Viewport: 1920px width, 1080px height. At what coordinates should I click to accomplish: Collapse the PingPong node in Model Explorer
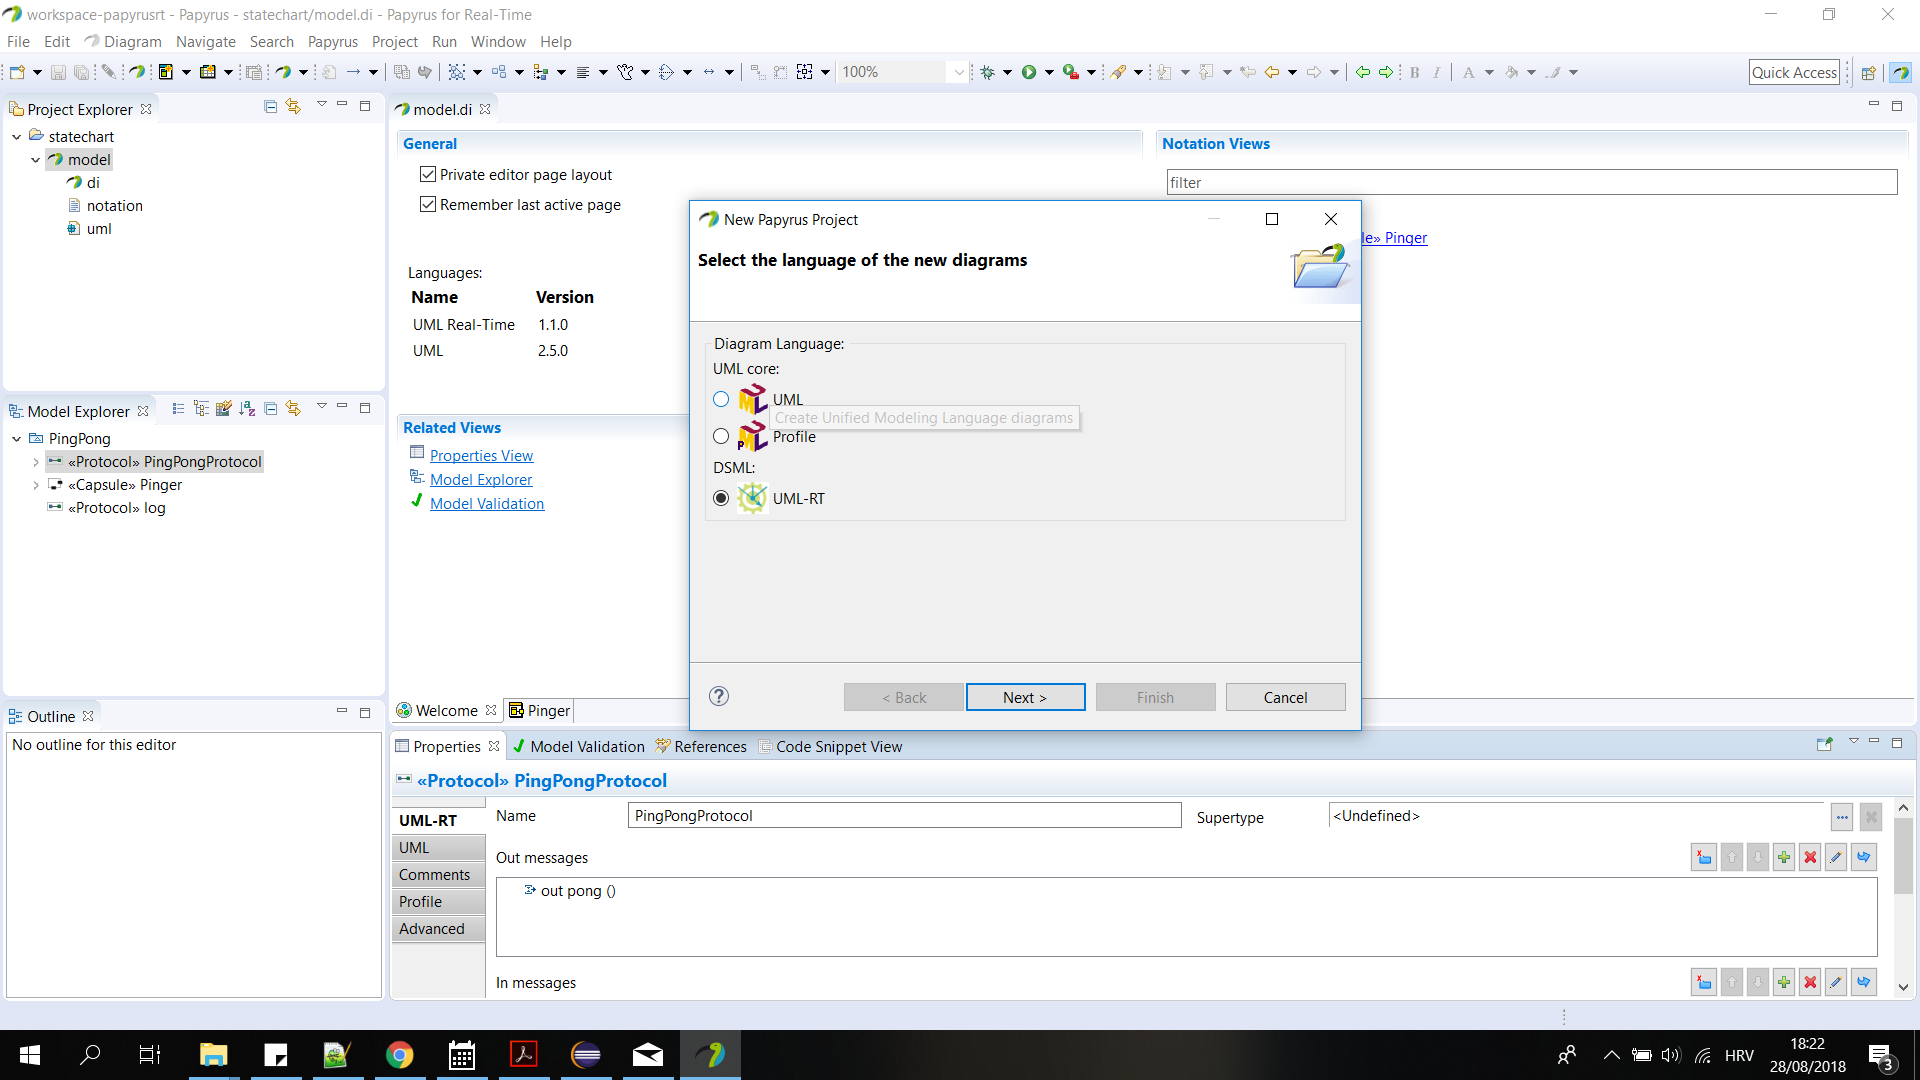pyautogui.click(x=16, y=438)
